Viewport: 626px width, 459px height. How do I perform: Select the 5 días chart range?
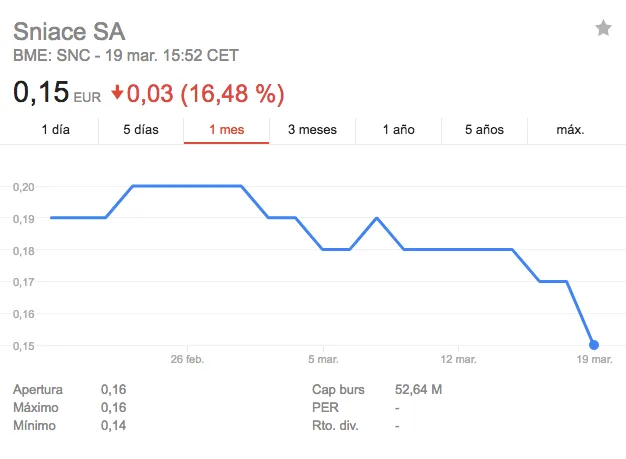[141, 130]
